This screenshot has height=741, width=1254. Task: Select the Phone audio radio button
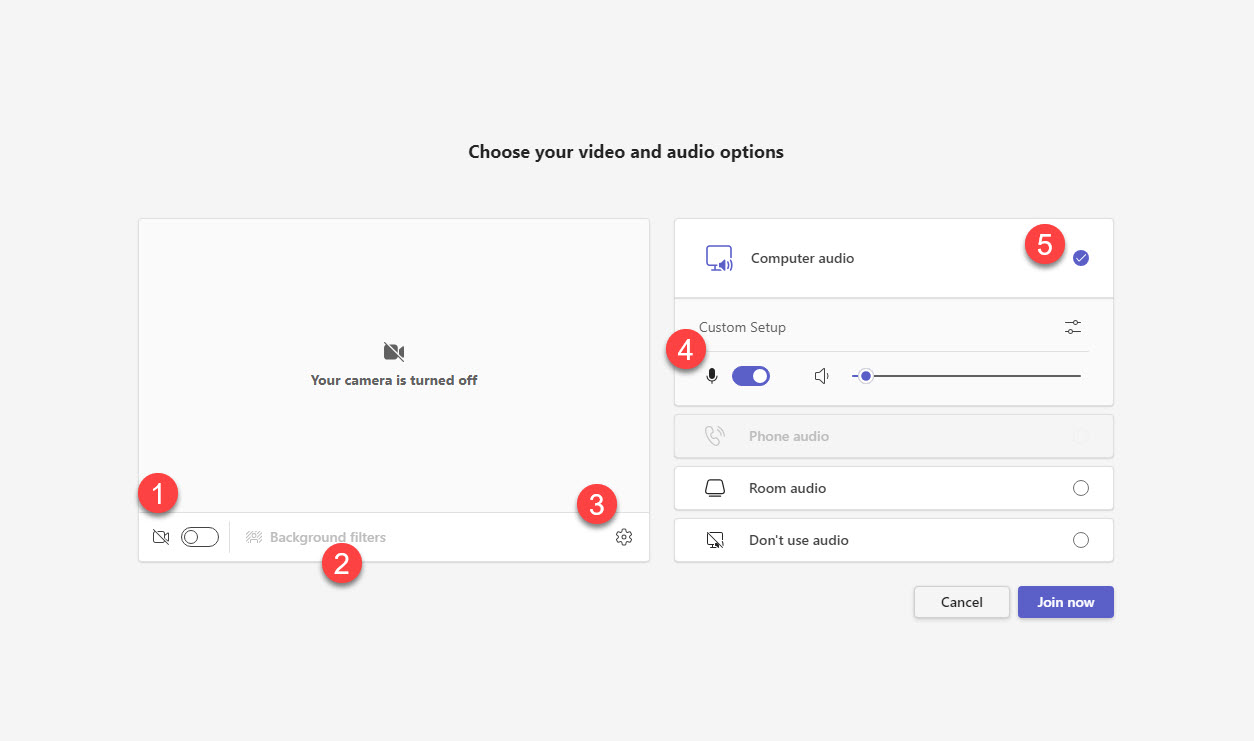1080,436
